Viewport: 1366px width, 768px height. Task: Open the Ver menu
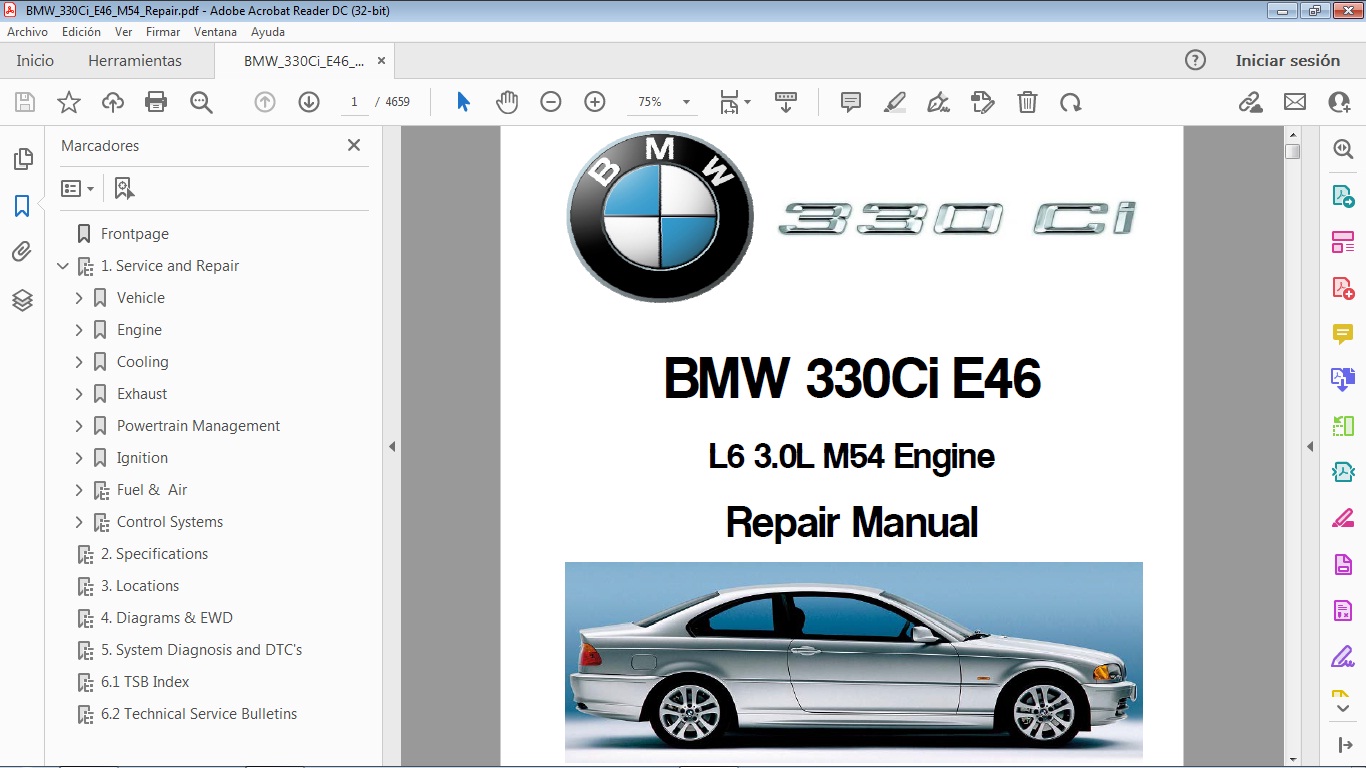coord(123,31)
